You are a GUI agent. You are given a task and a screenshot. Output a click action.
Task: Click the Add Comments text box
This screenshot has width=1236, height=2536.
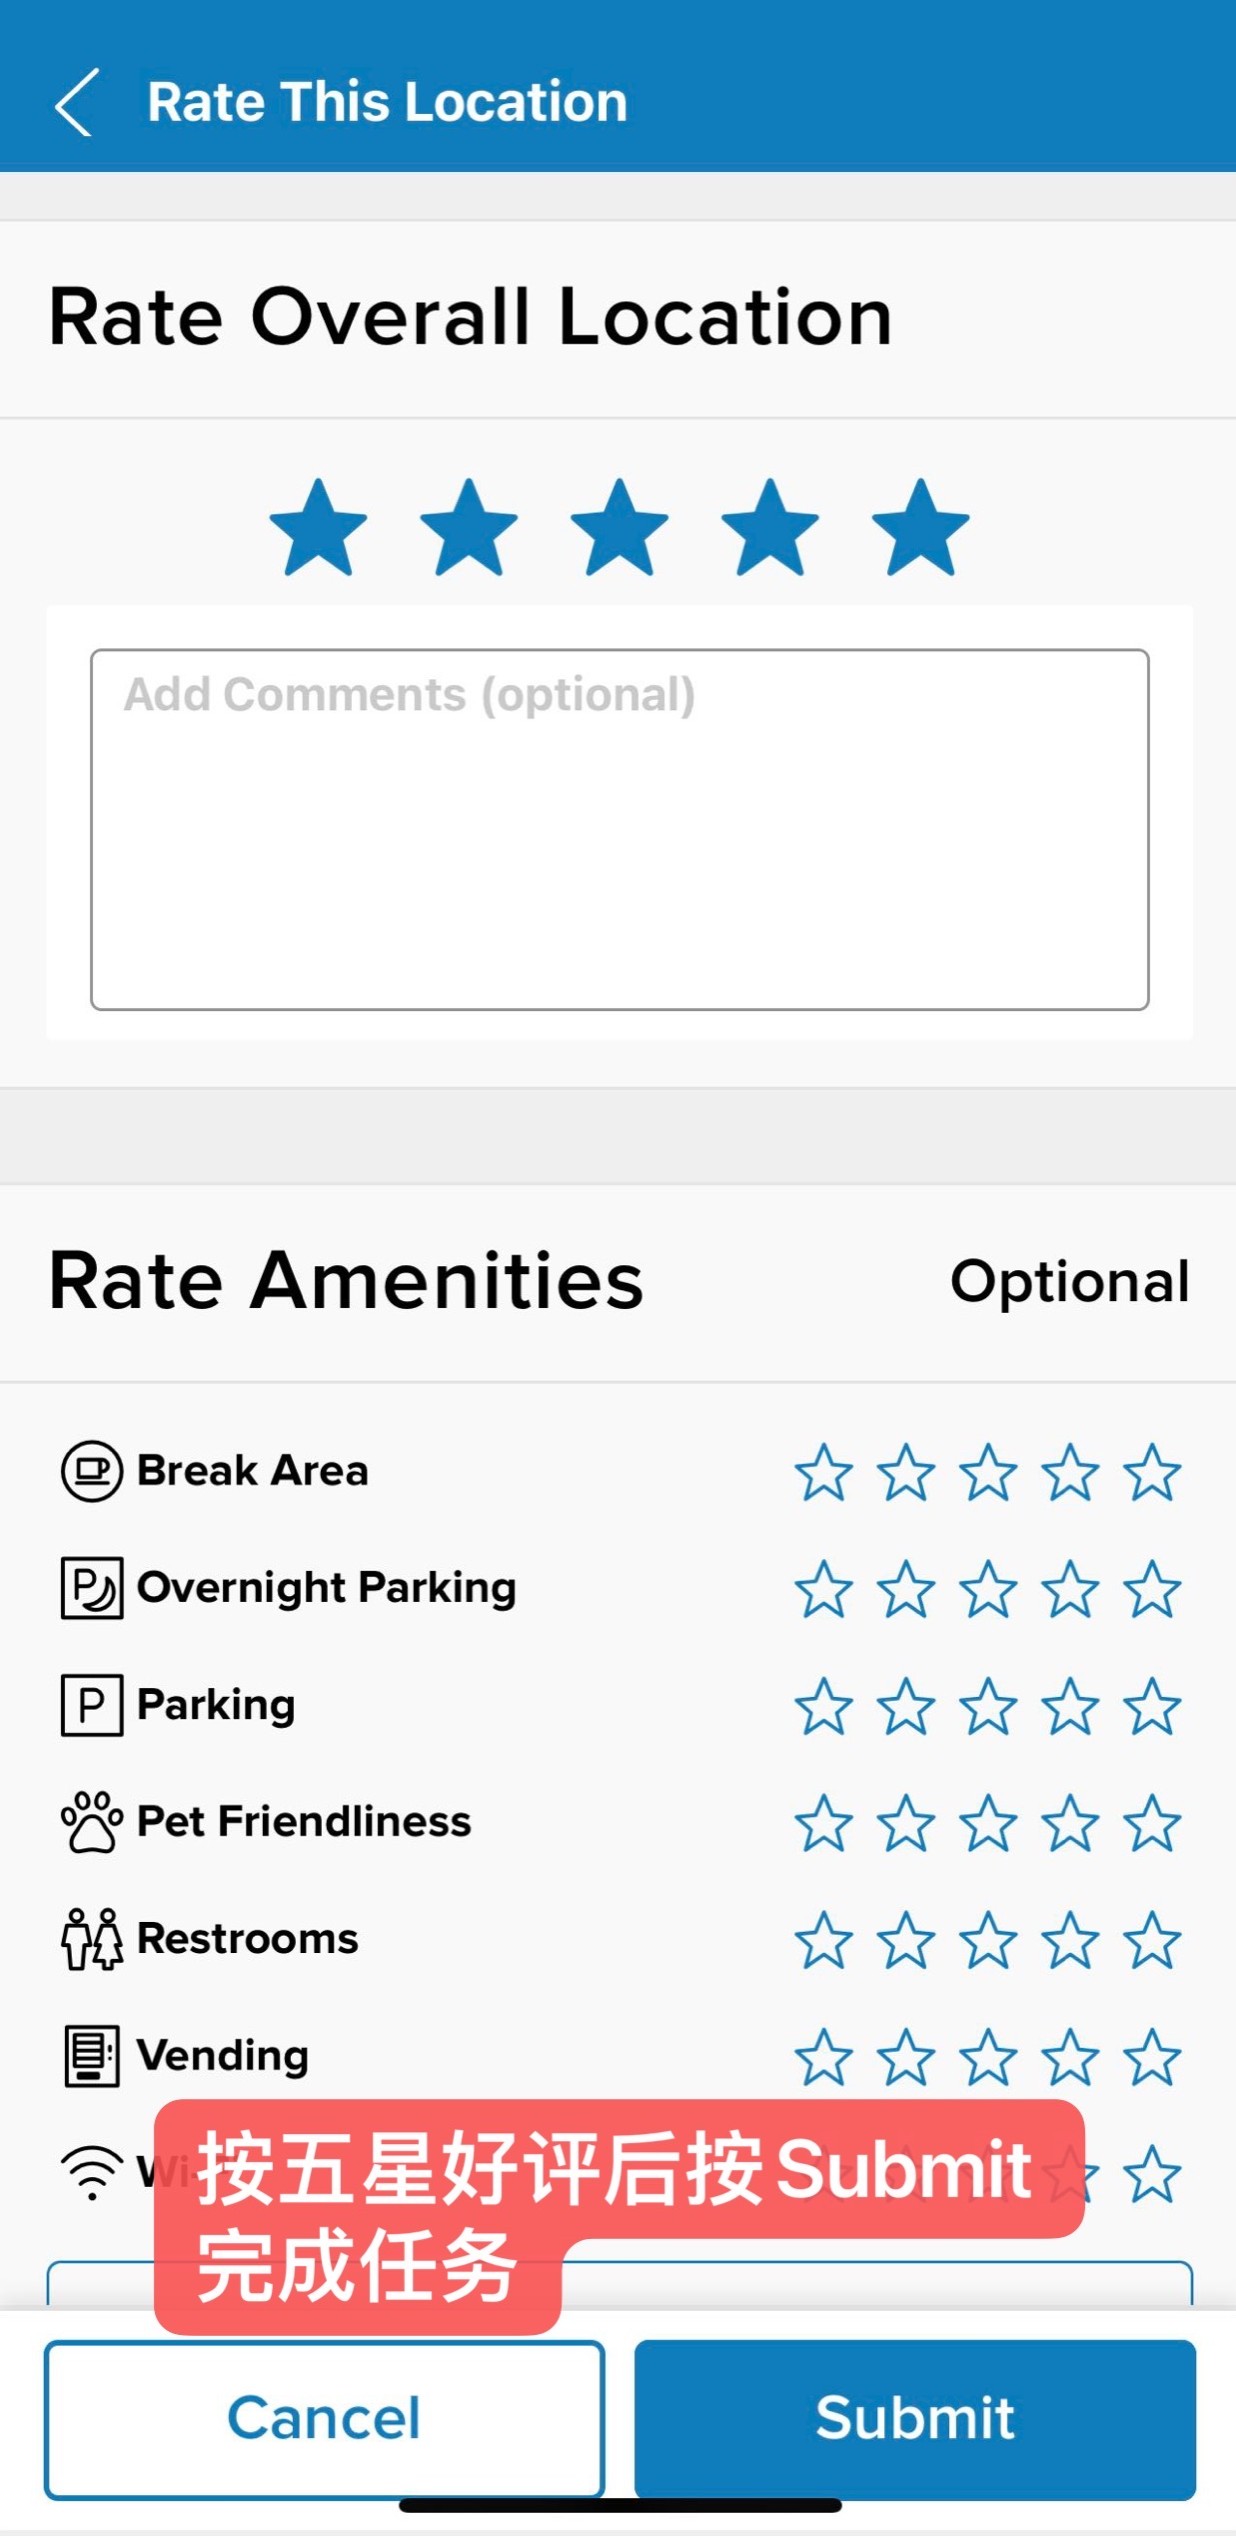[x=619, y=829]
